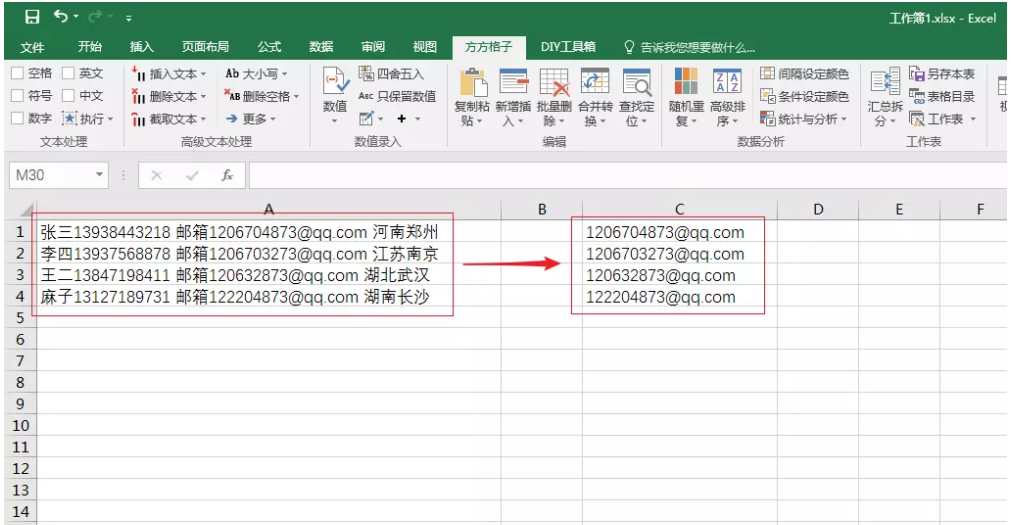This screenshot has height=525, width=1011.
Task: Check the 英文 checkbox
Action: pyautogui.click(x=68, y=74)
